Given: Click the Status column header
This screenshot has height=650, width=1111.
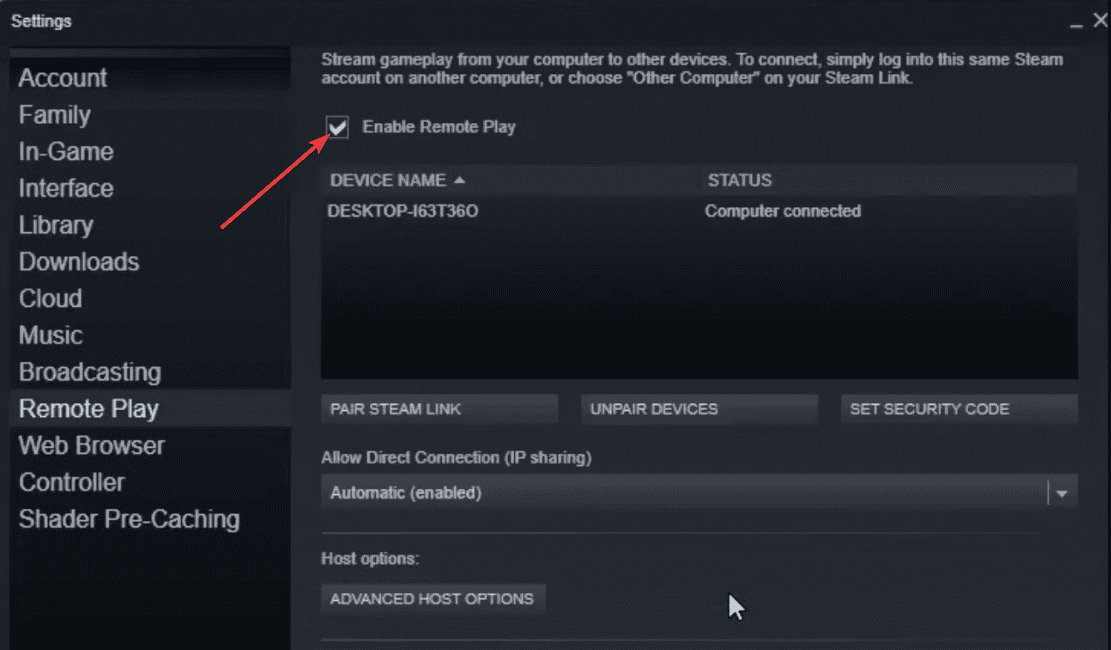Looking at the screenshot, I should (x=739, y=181).
